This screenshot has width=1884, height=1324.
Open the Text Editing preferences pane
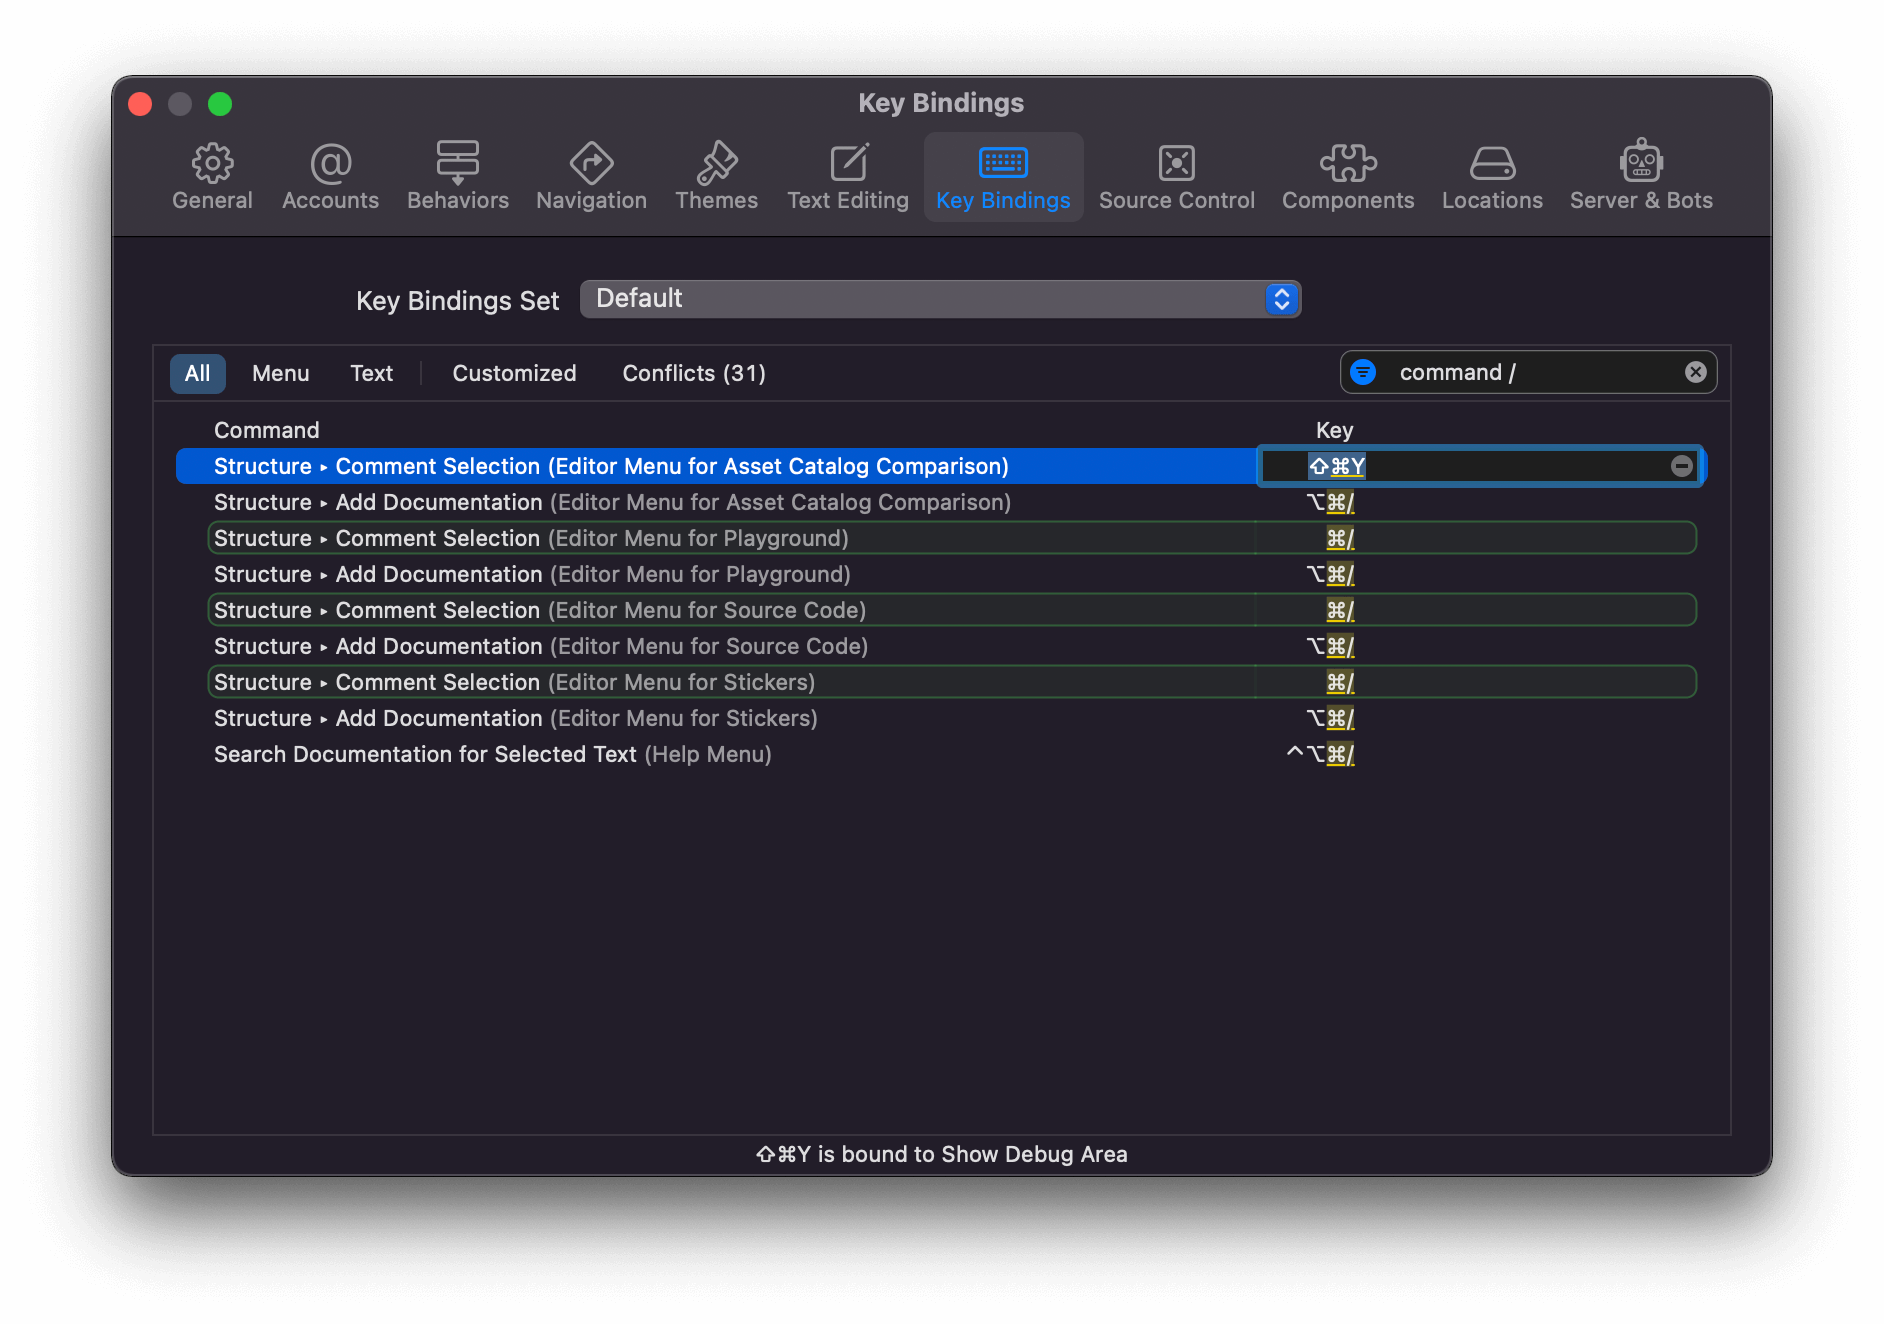pyautogui.click(x=848, y=177)
